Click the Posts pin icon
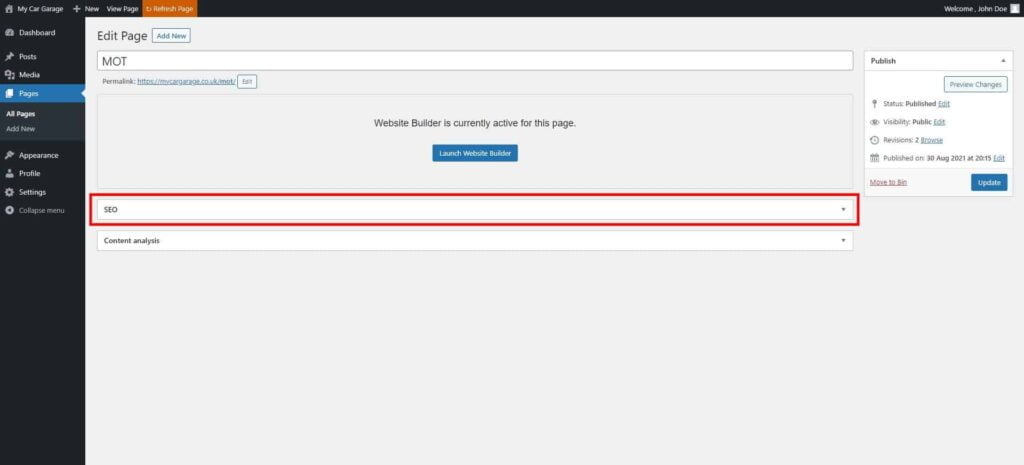 (x=9, y=57)
